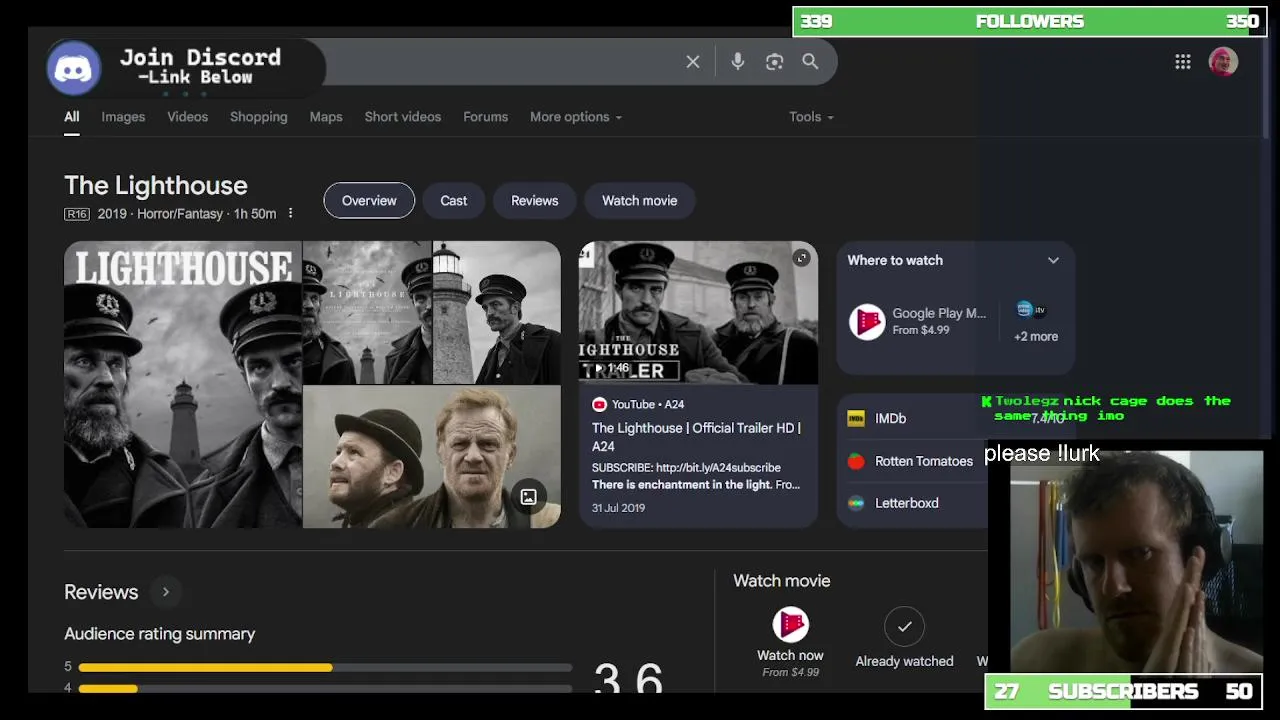The height and width of the screenshot is (720, 1280).
Task: Click the Watch movie section heading
Action: (782, 581)
